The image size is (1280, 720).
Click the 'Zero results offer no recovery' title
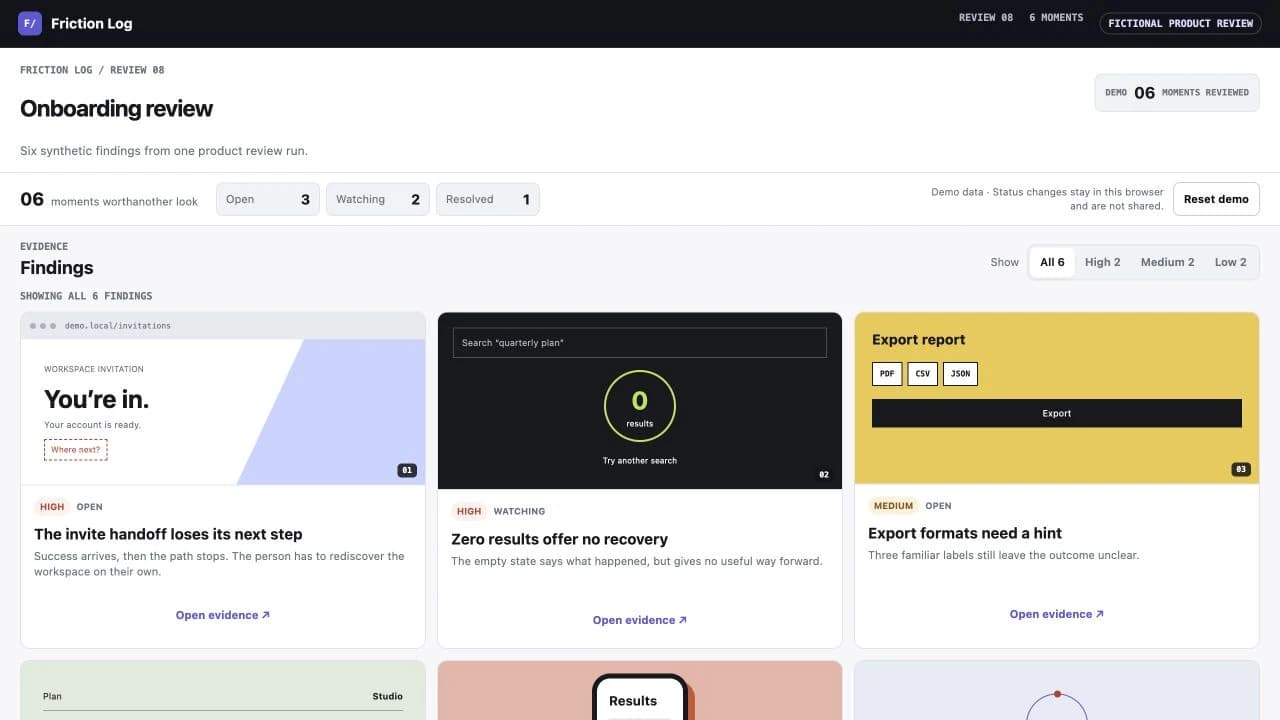tap(559, 539)
